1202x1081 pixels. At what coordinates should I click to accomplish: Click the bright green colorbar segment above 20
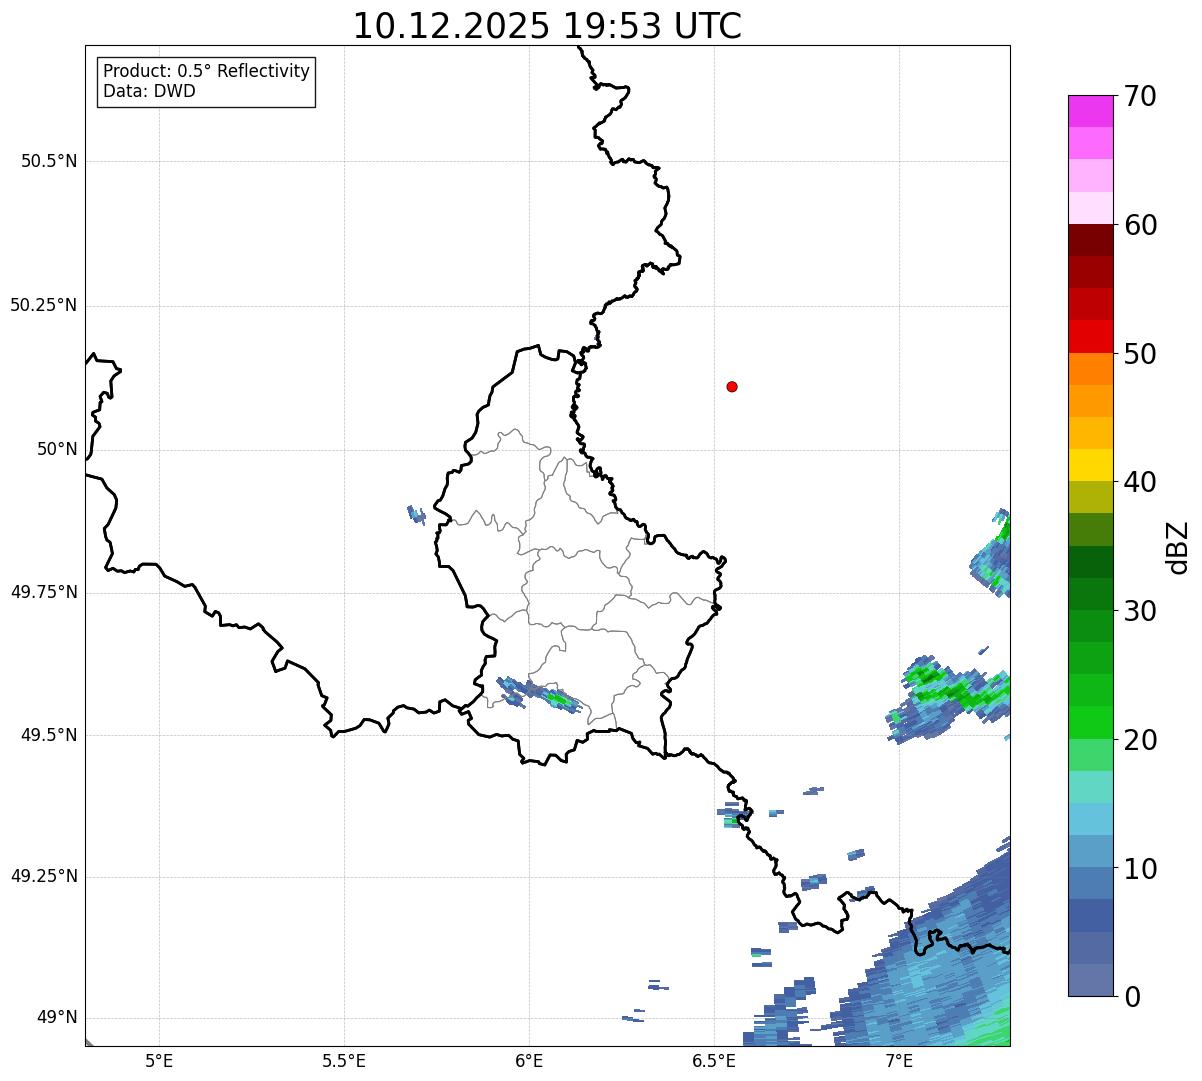click(x=1090, y=723)
